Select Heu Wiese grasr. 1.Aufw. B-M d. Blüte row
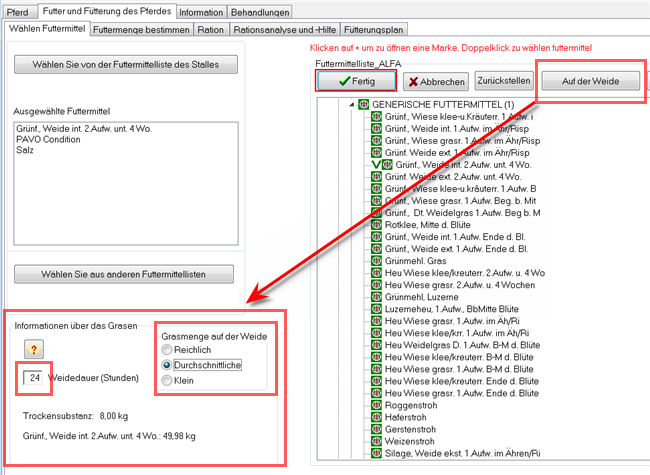The image size is (650, 475). (458, 369)
